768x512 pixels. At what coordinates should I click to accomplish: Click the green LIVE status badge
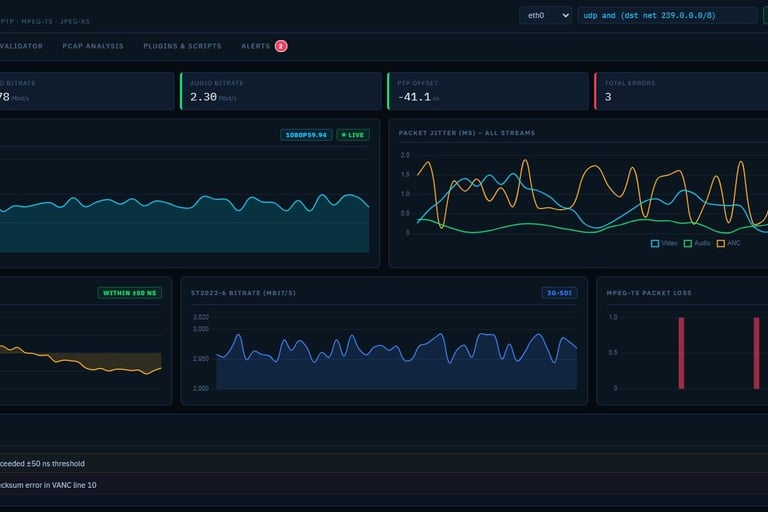pyautogui.click(x=353, y=135)
